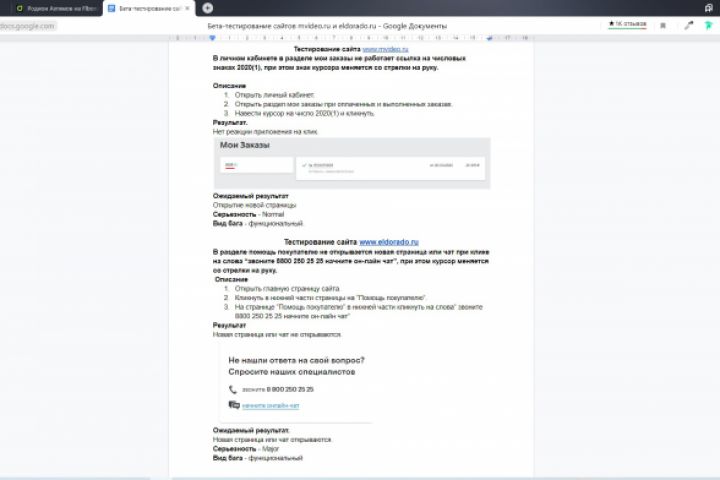720x480 pixels.
Task: Click the text Новая страница или чат не открываются
Action: click(x=277, y=334)
